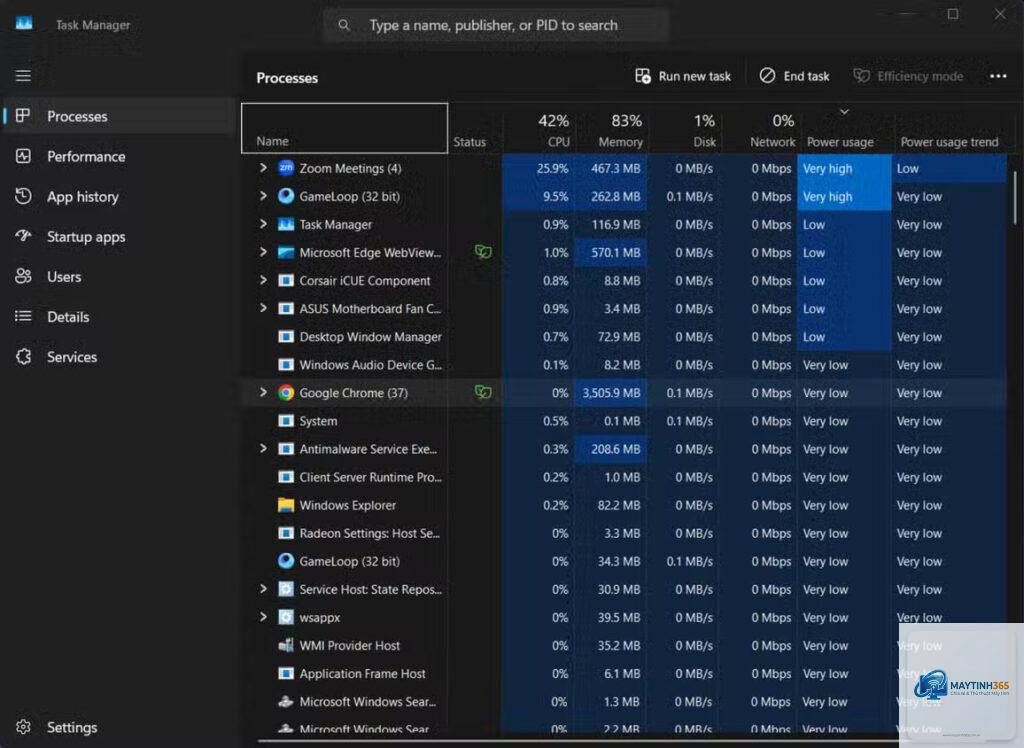Click the search magnifier icon
The image size is (1024, 748).
[344, 25]
